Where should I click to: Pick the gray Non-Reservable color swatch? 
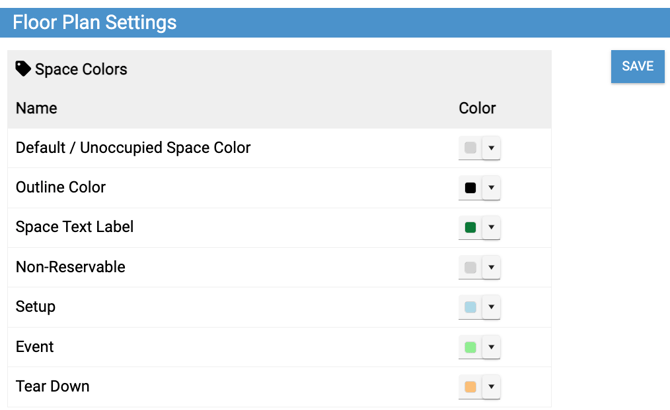(470, 268)
